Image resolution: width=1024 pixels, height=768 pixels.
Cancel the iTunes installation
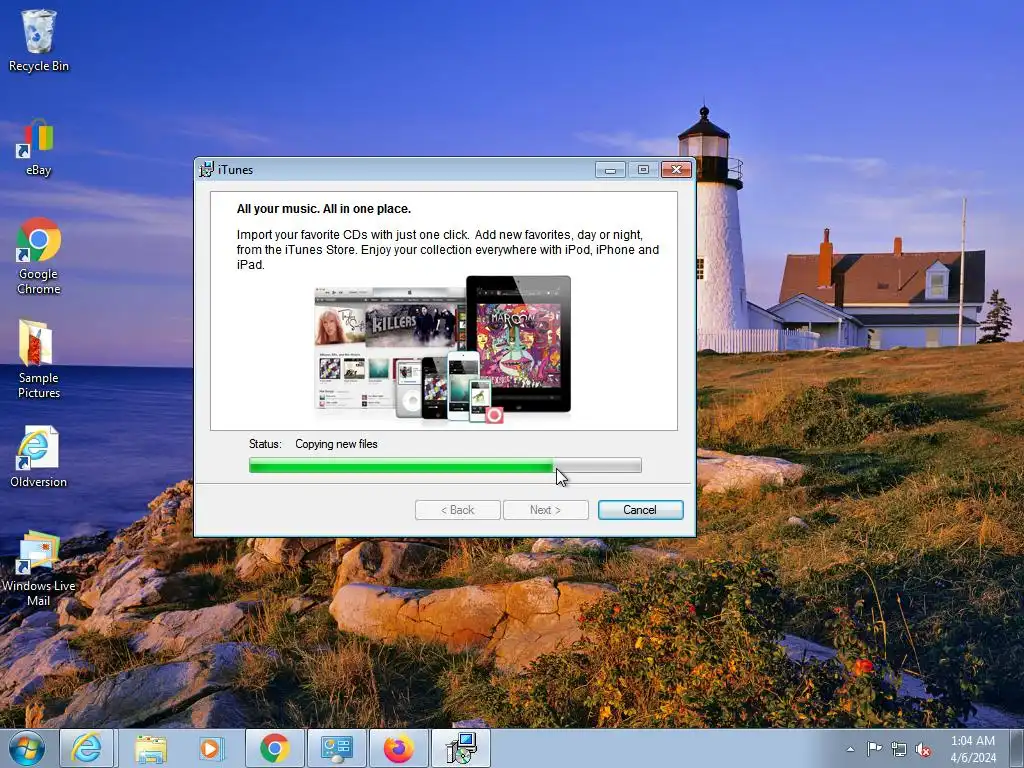click(640, 510)
